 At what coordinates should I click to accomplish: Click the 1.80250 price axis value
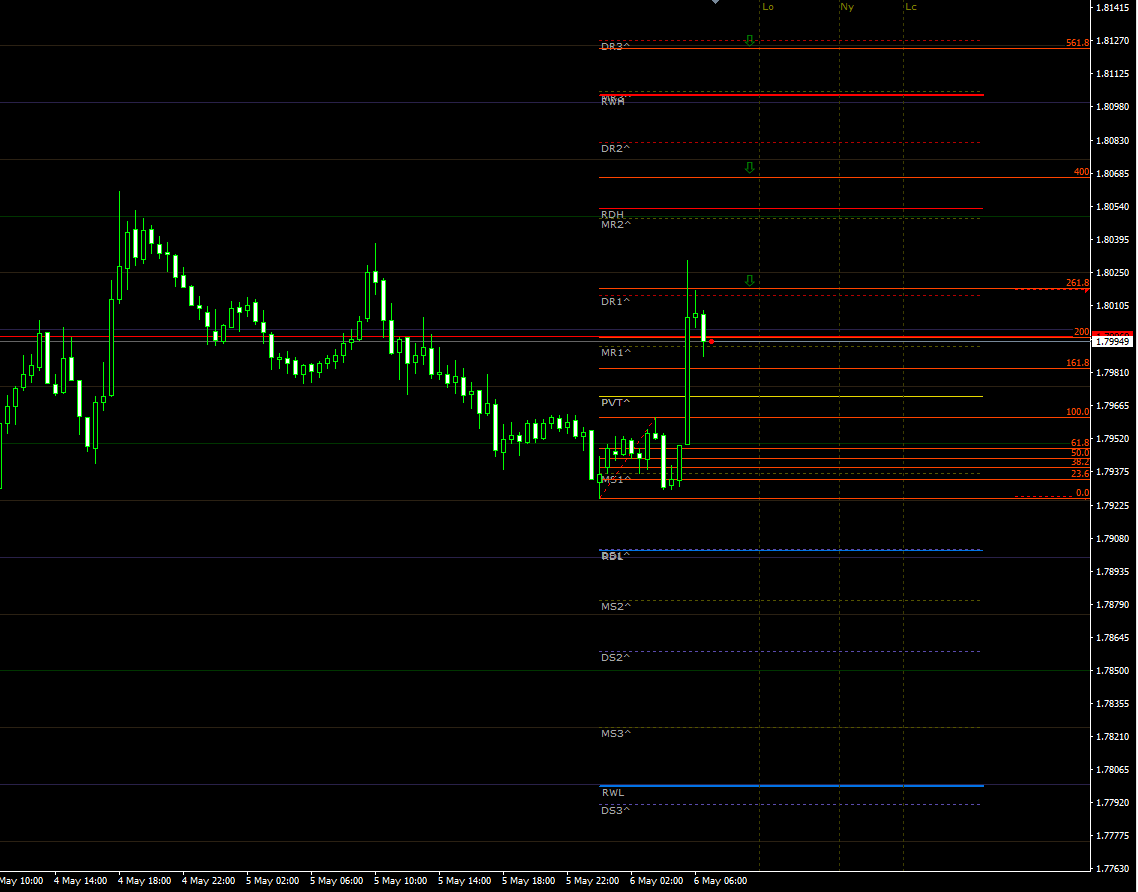pyautogui.click(x=1113, y=273)
